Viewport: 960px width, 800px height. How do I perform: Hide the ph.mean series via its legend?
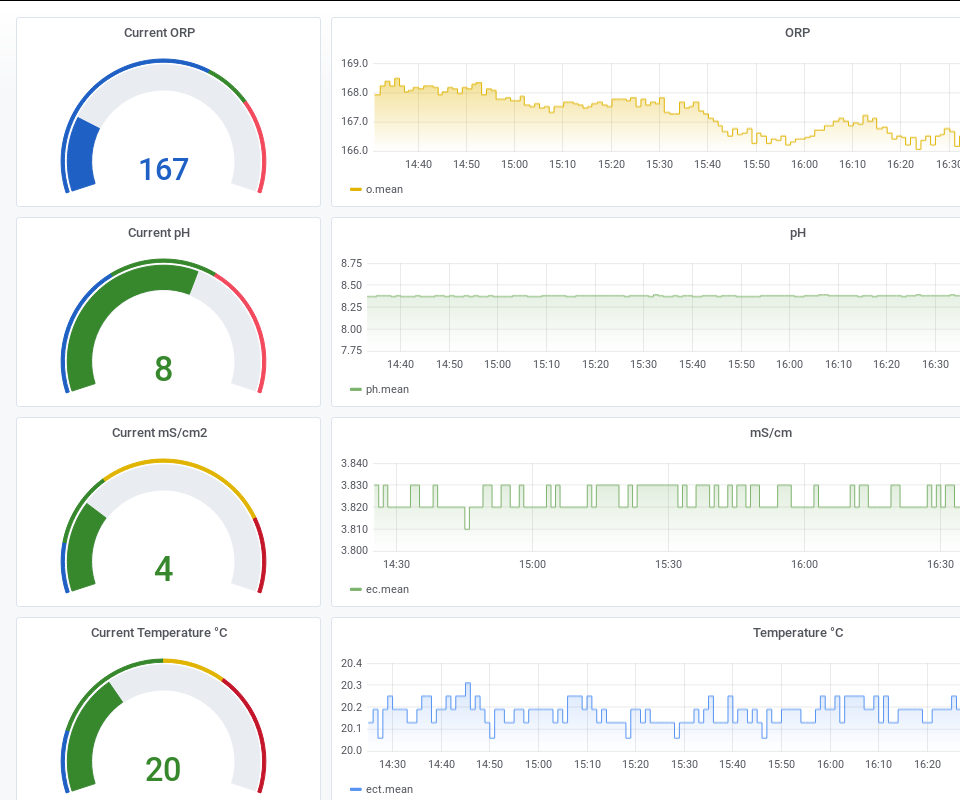click(x=388, y=389)
